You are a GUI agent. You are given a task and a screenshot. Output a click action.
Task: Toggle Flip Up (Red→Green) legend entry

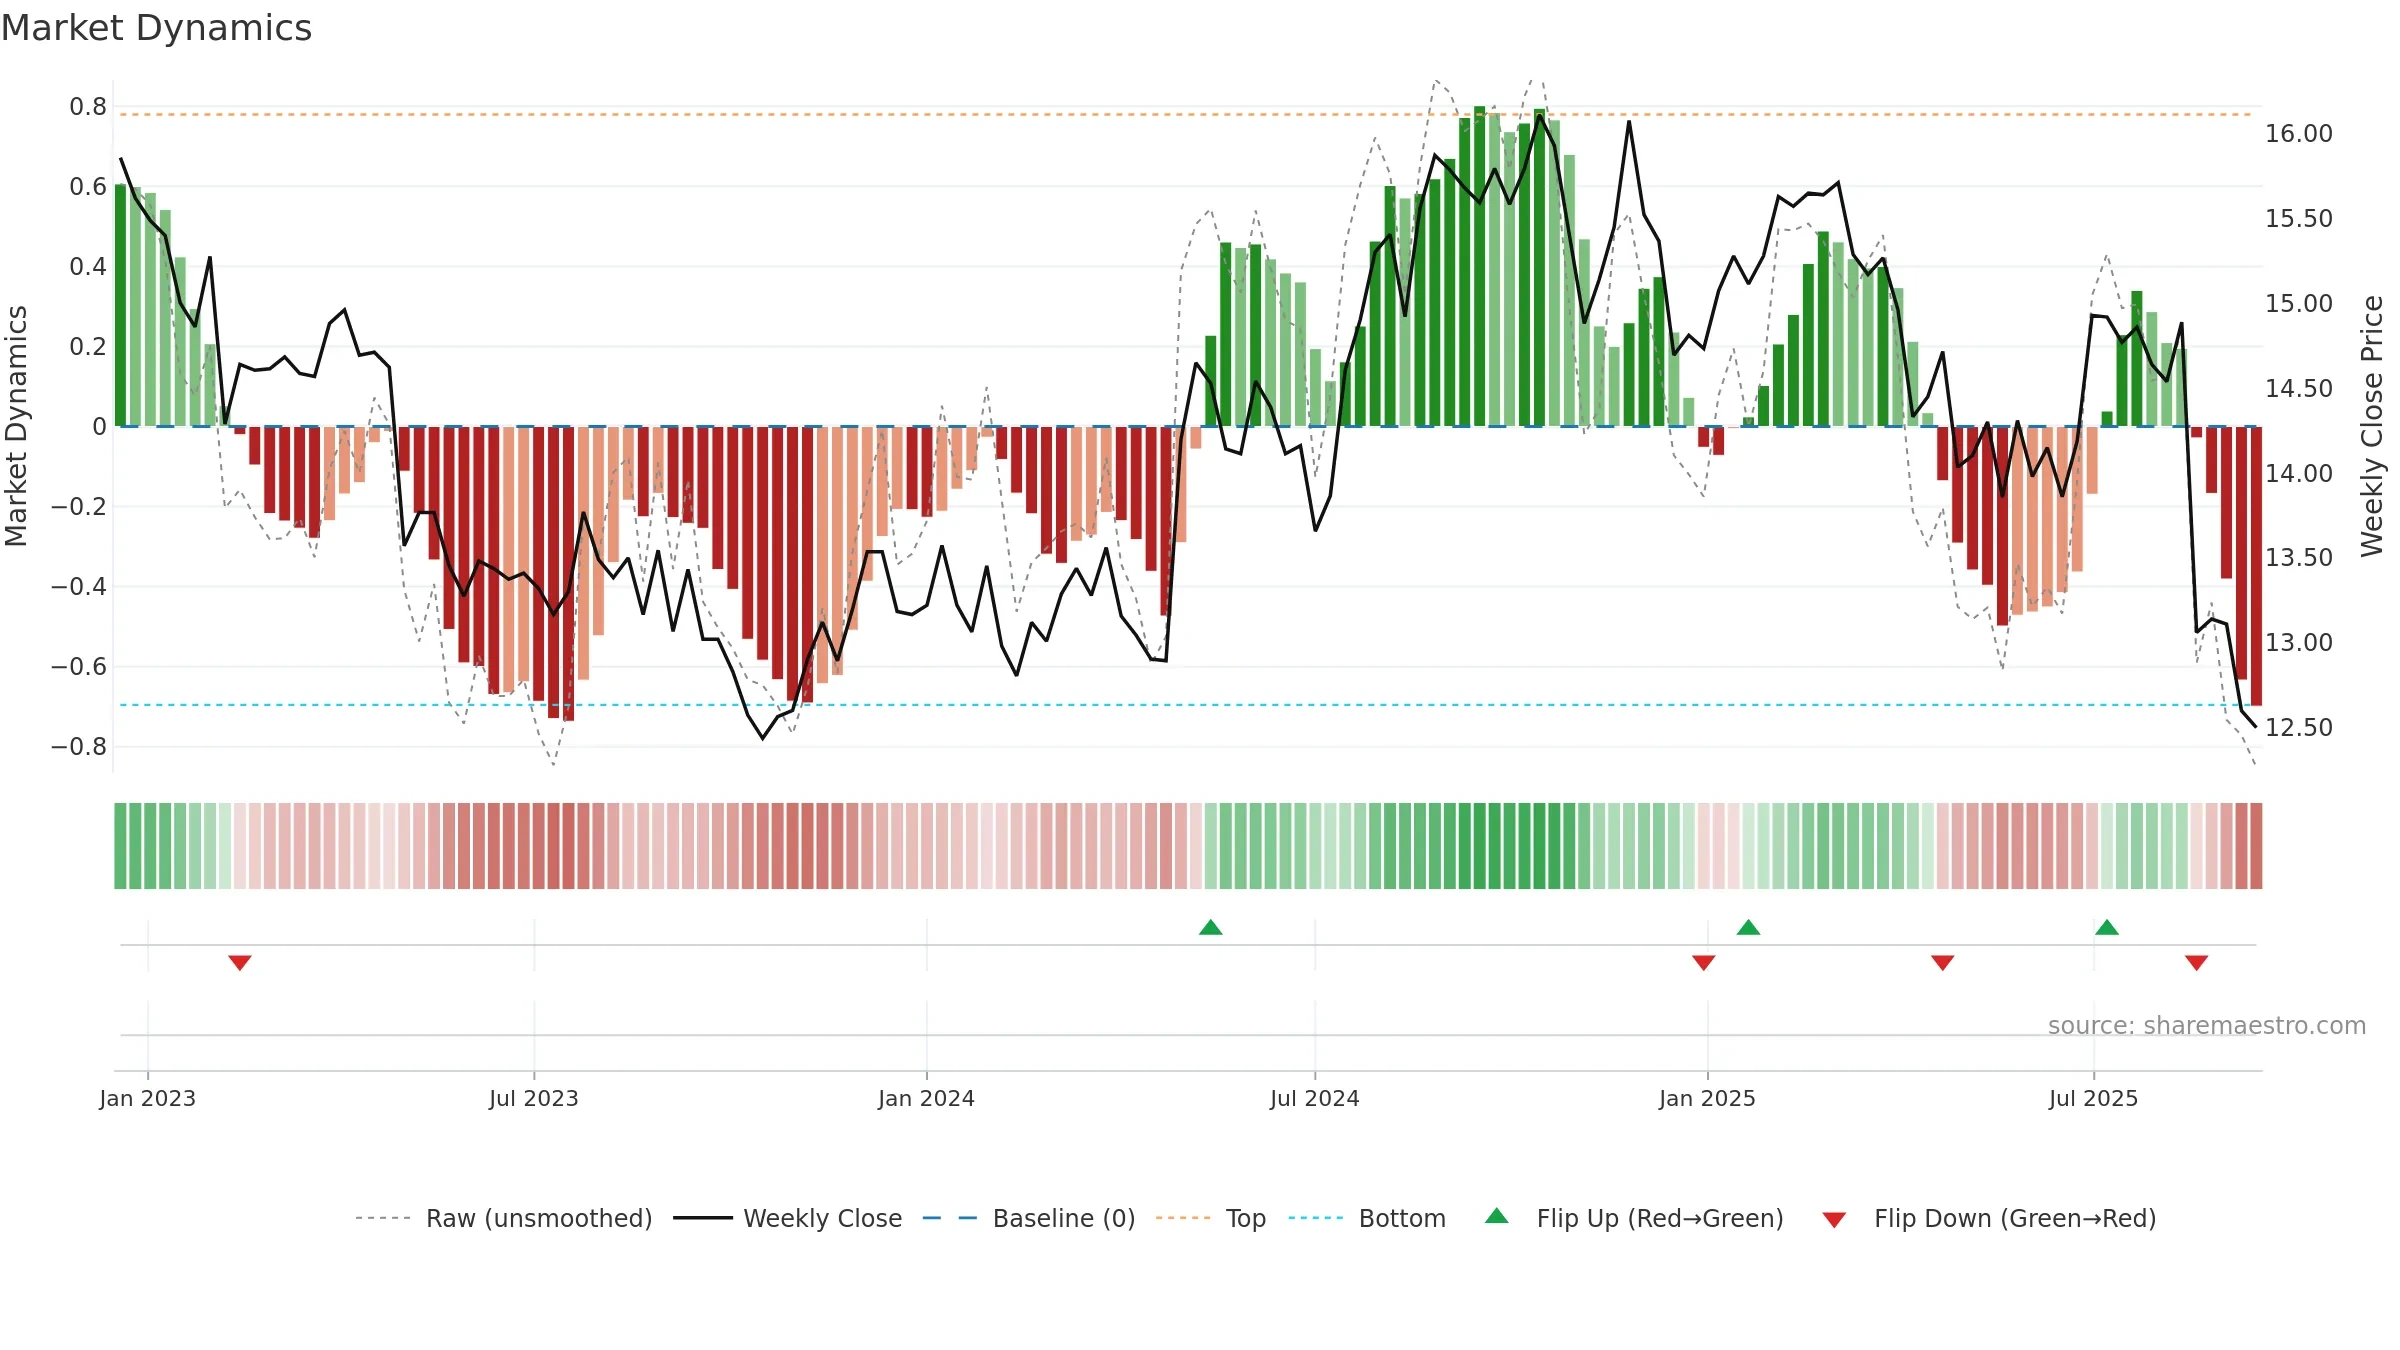coord(1634,1218)
